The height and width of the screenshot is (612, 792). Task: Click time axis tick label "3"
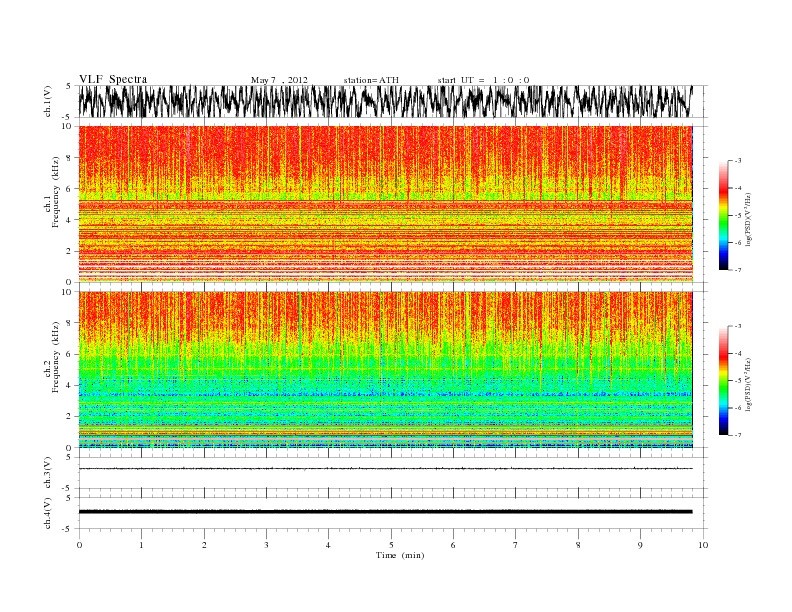coord(266,545)
